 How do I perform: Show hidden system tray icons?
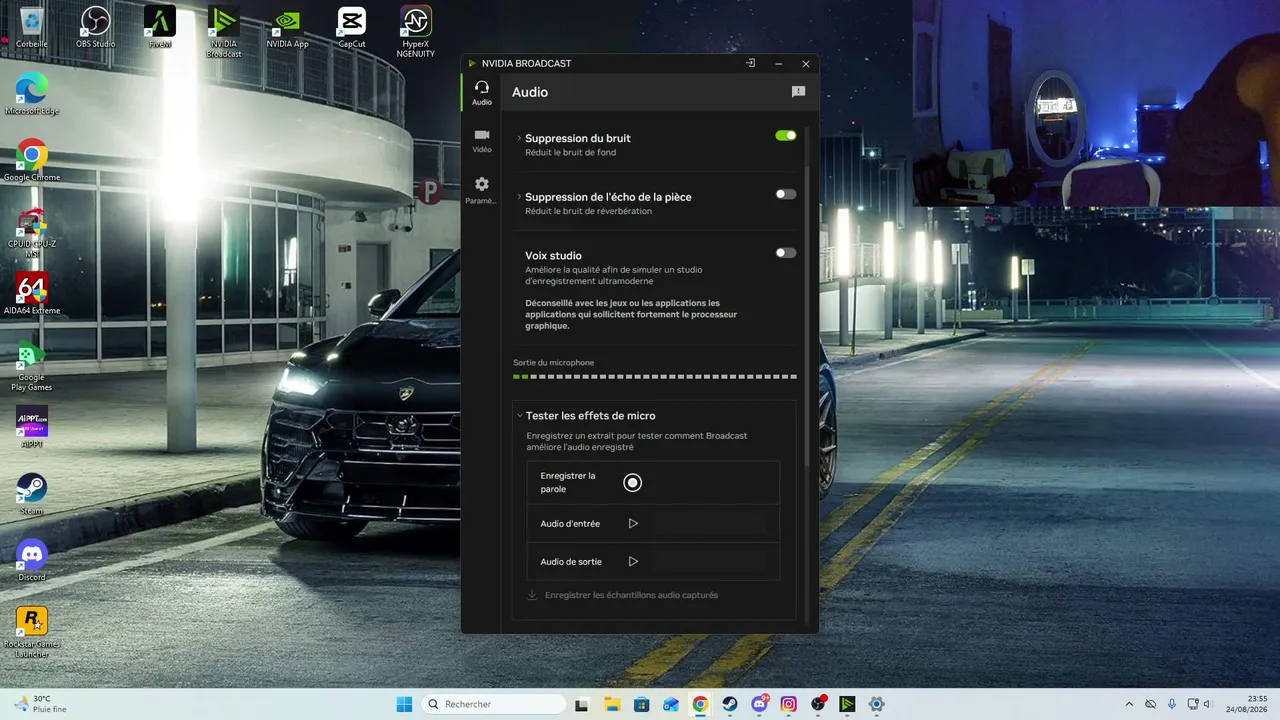[x=1129, y=704]
